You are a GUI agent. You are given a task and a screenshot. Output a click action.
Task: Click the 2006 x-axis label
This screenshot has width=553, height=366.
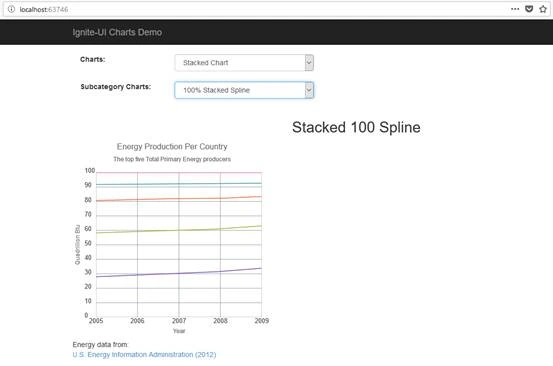[137, 321]
